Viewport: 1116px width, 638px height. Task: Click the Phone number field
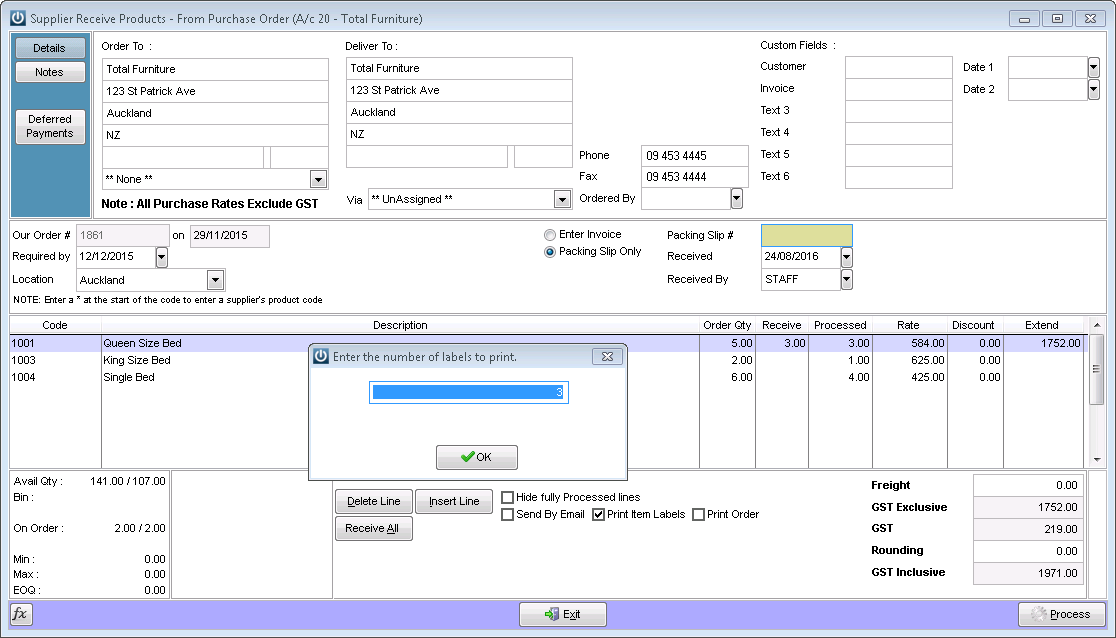695,156
